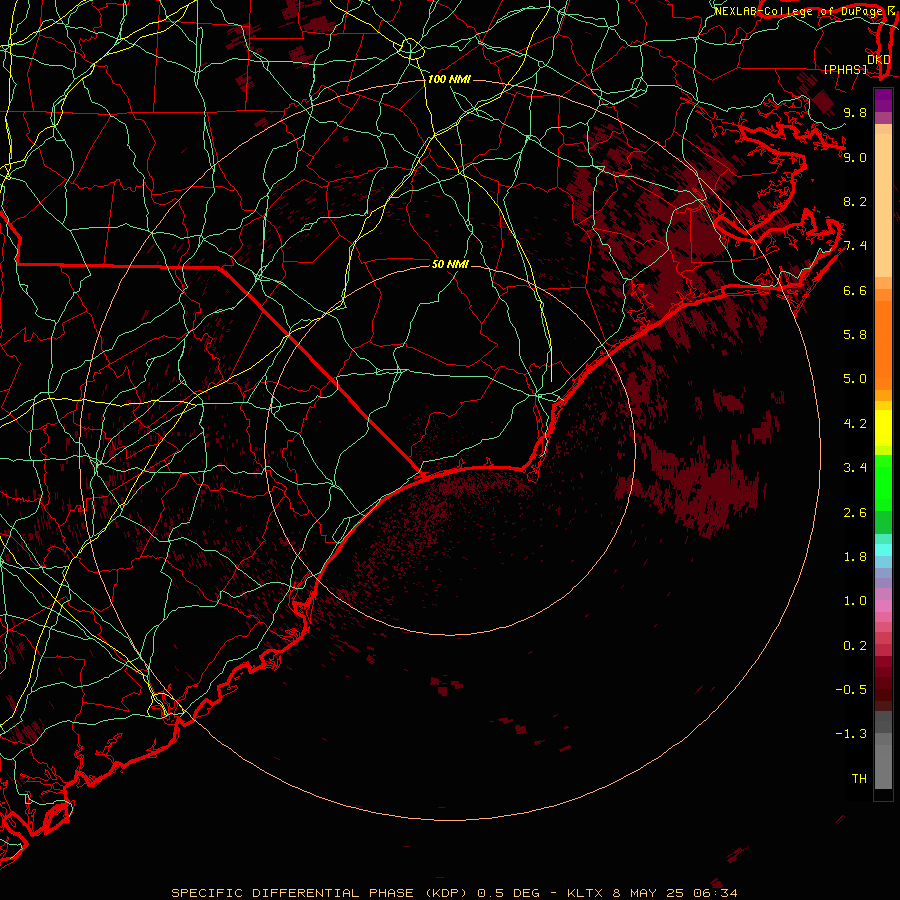900x900 pixels.
Task: Pick the bright green band of the scale
Action: coord(883,483)
